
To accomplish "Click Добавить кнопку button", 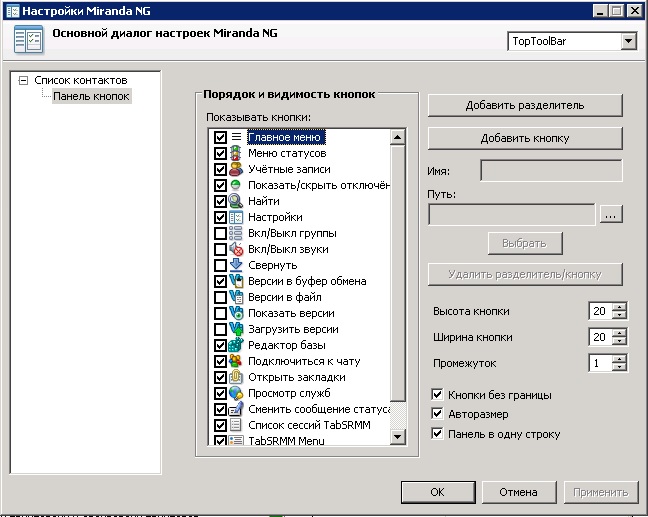I will tap(525, 138).
